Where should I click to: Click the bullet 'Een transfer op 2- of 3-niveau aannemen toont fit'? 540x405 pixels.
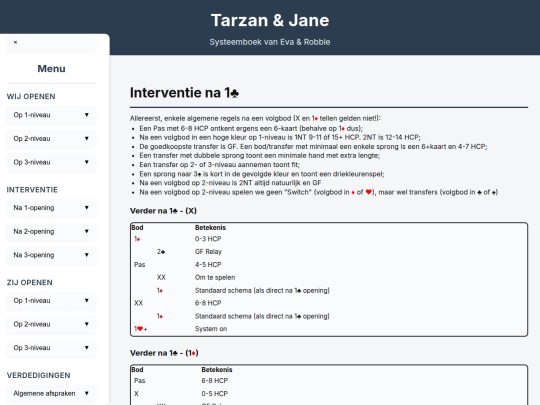pos(219,165)
